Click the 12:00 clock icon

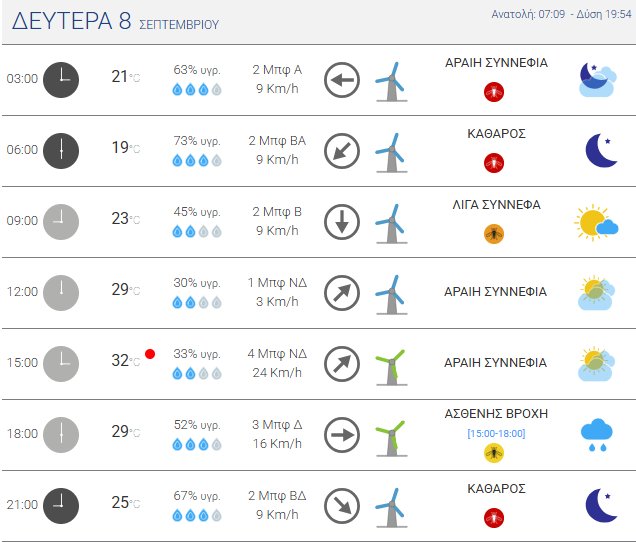[61, 292]
